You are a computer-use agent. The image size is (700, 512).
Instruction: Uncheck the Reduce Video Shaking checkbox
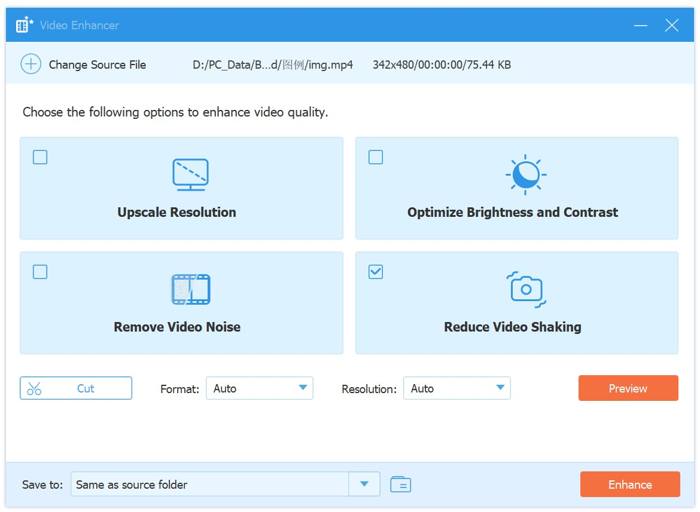coord(375,272)
